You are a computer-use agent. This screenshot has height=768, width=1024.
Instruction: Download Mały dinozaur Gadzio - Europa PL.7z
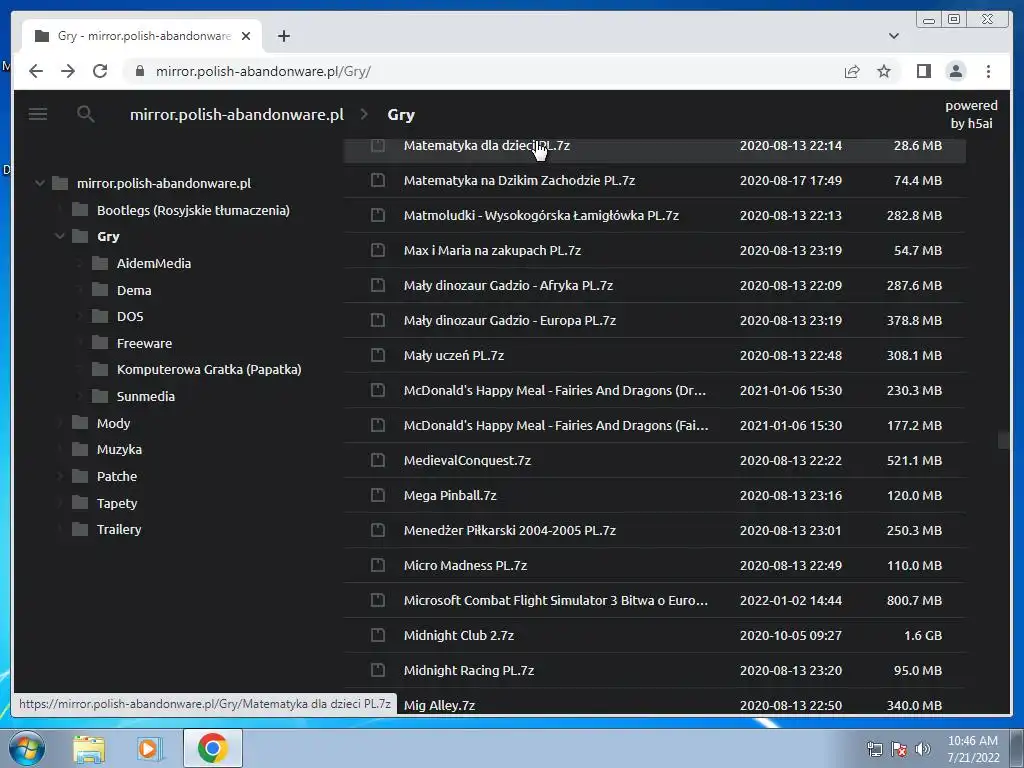[x=509, y=320]
